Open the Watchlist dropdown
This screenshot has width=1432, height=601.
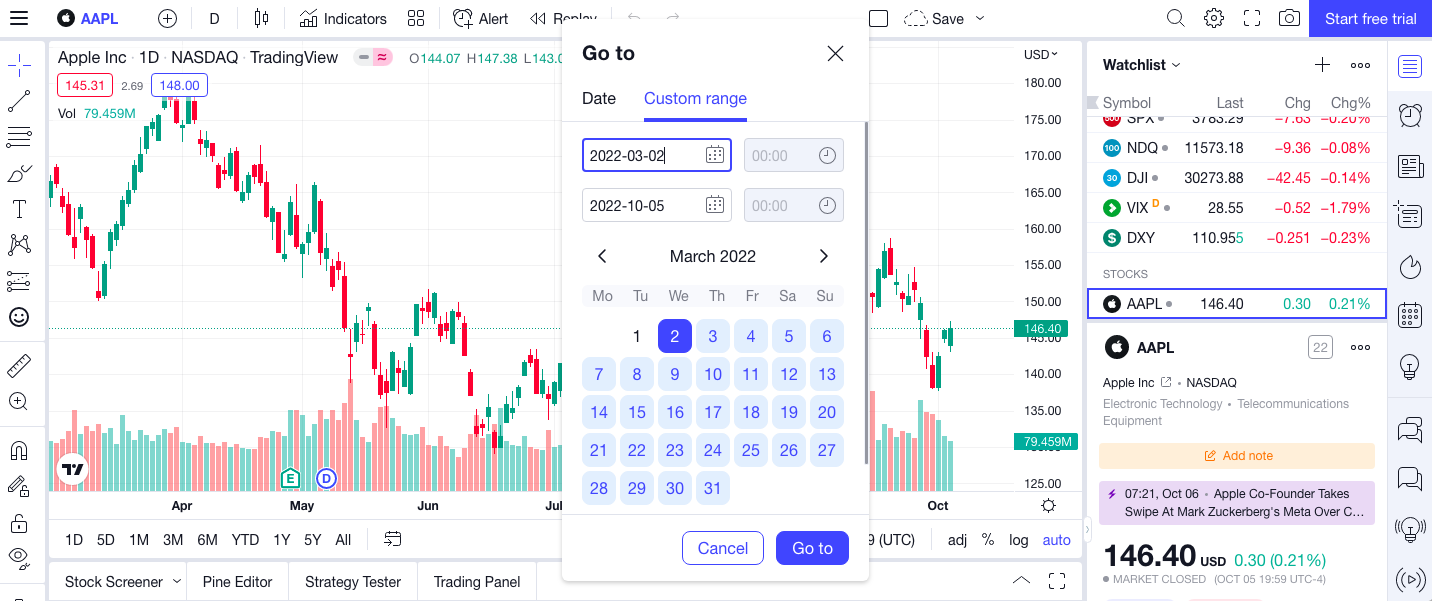(x=1140, y=64)
